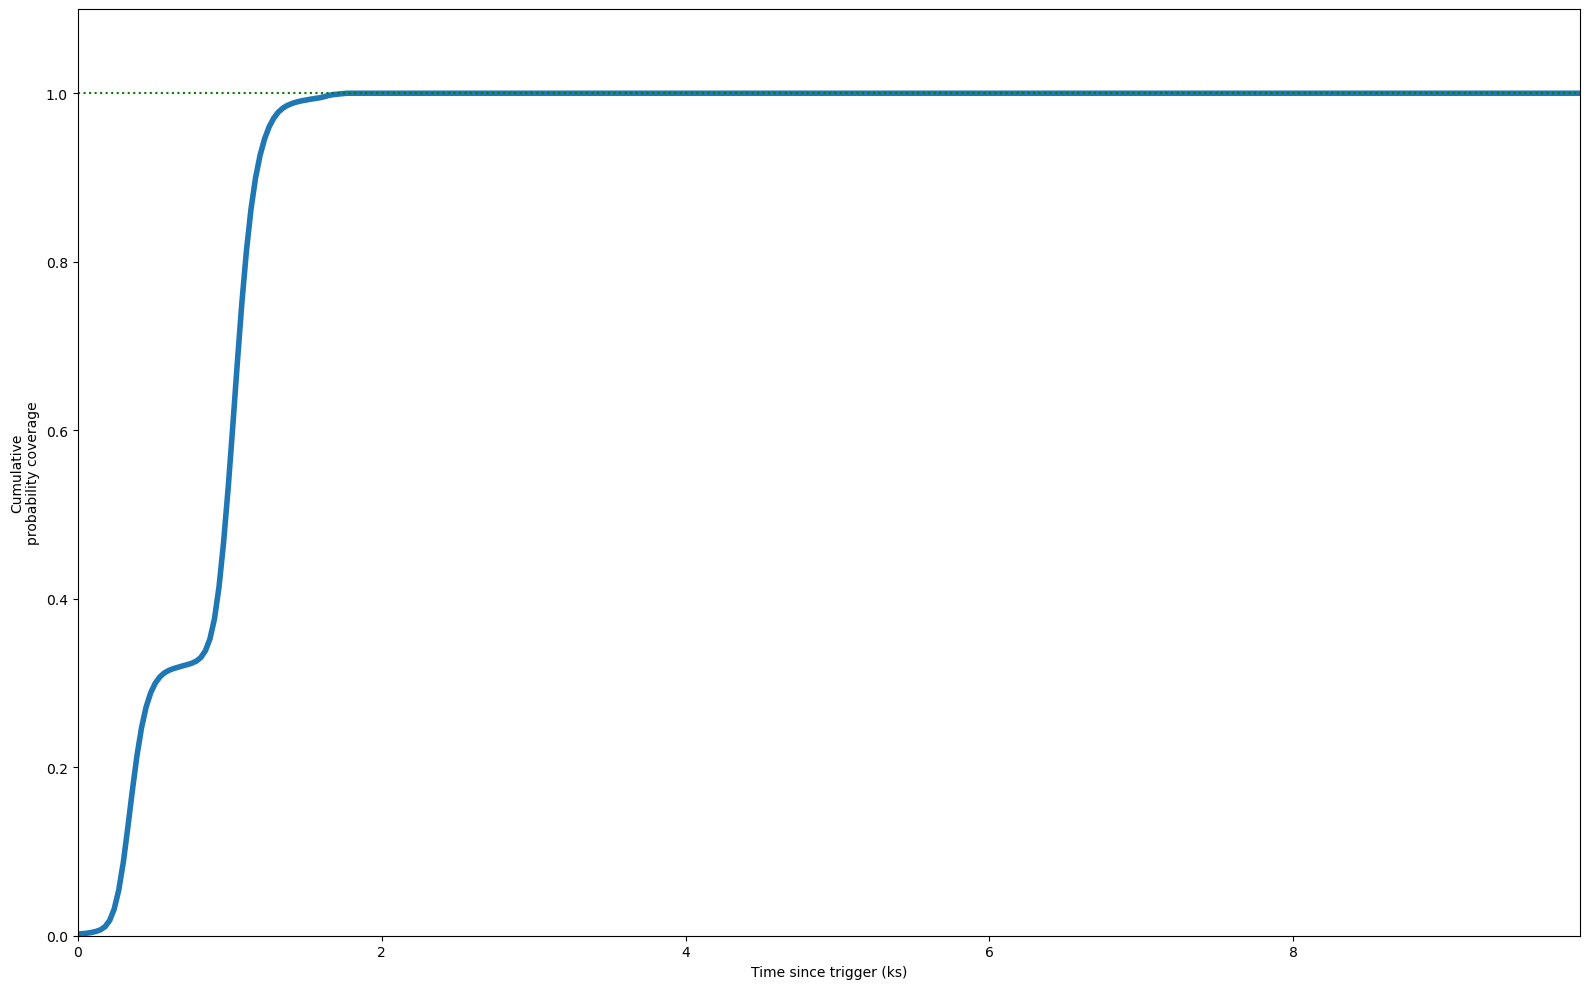1589x989 pixels.
Task: Click the y-axis tick label 1.0
Action: 58,94
